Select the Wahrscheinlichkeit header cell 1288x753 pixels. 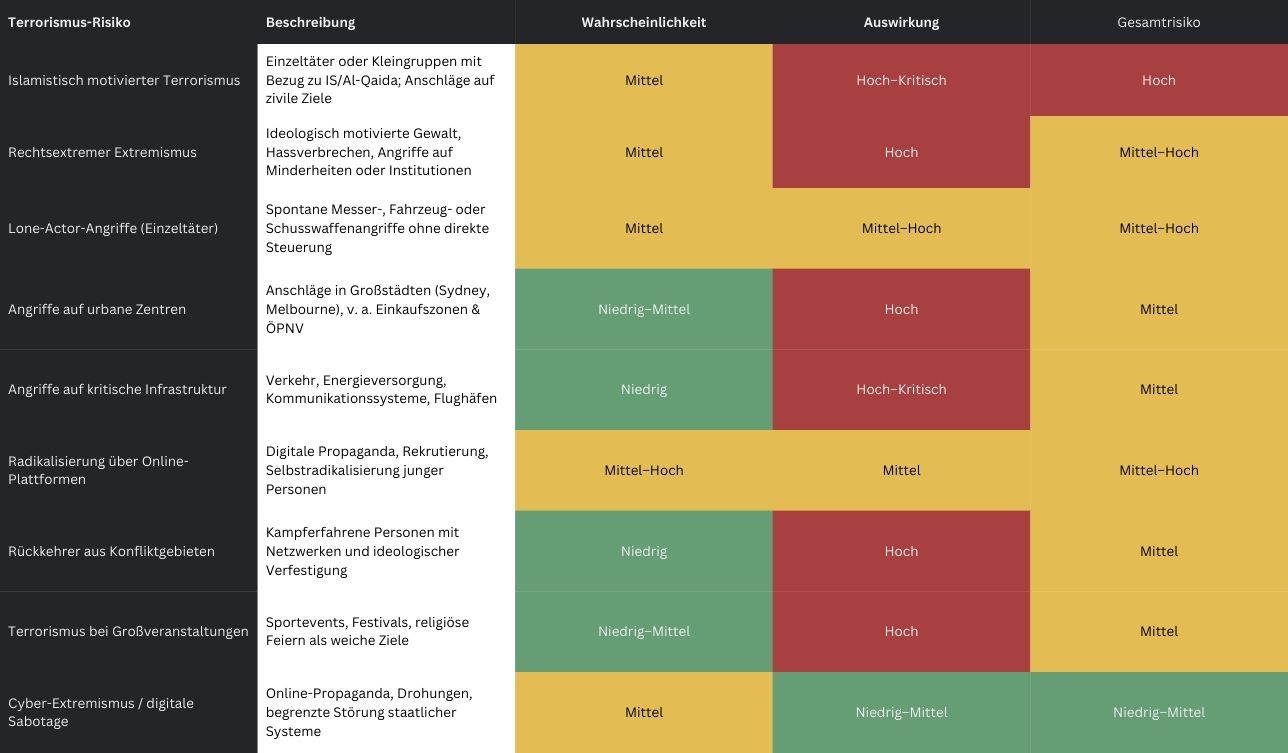pyautogui.click(x=643, y=22)
